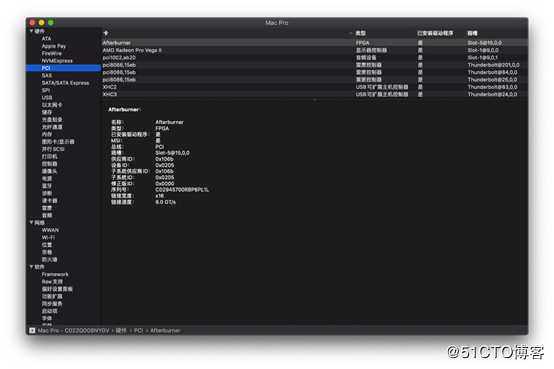554x369 pixels.
Task: Open 内存 memory in the sidebar
Action: pyautogui.click(x=47, y=134)
